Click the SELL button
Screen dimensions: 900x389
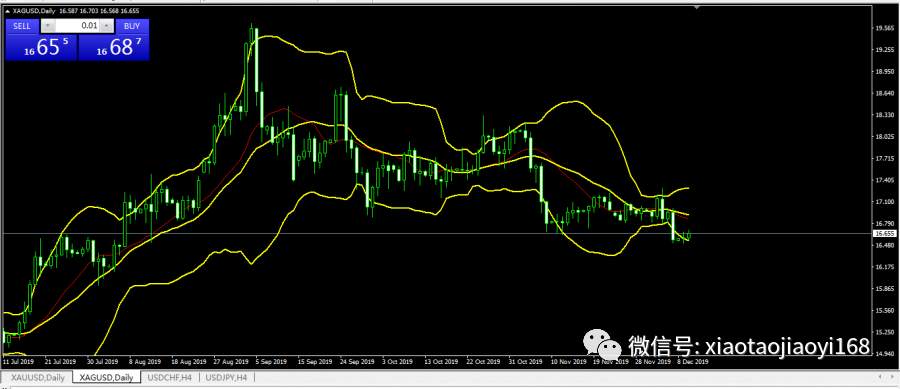pyautogui.click(x=22, y=26)
